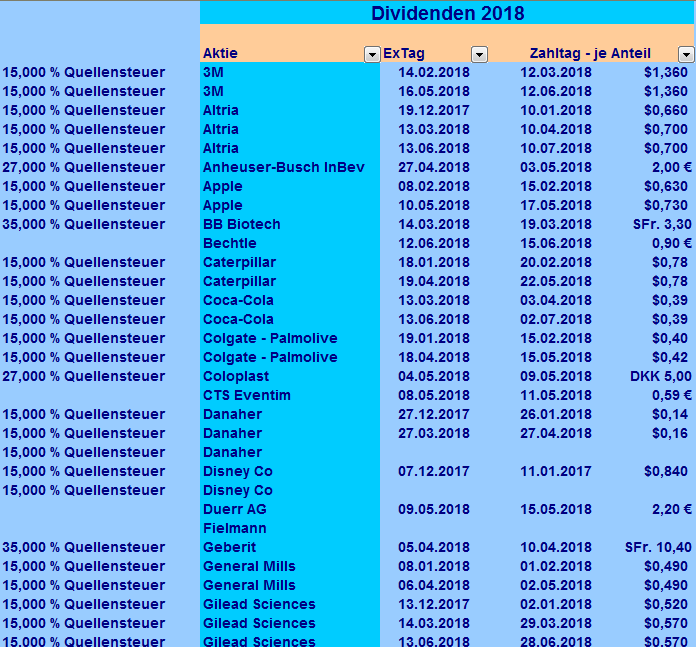Viewport: 696px width, 647px height.
Task: Select Quellensteuer cell in BB Biotech row
Action: pos(83,224)
